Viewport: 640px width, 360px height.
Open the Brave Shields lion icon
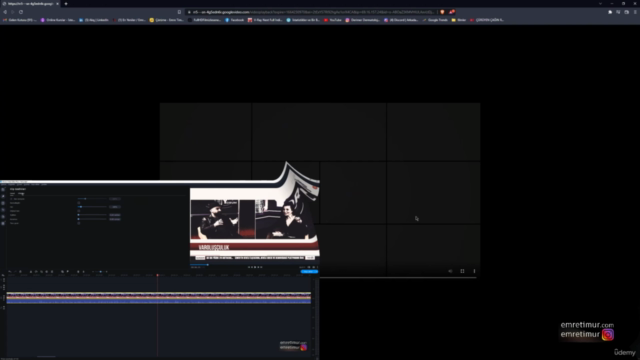pyautogui.click(x=442, y=12)
